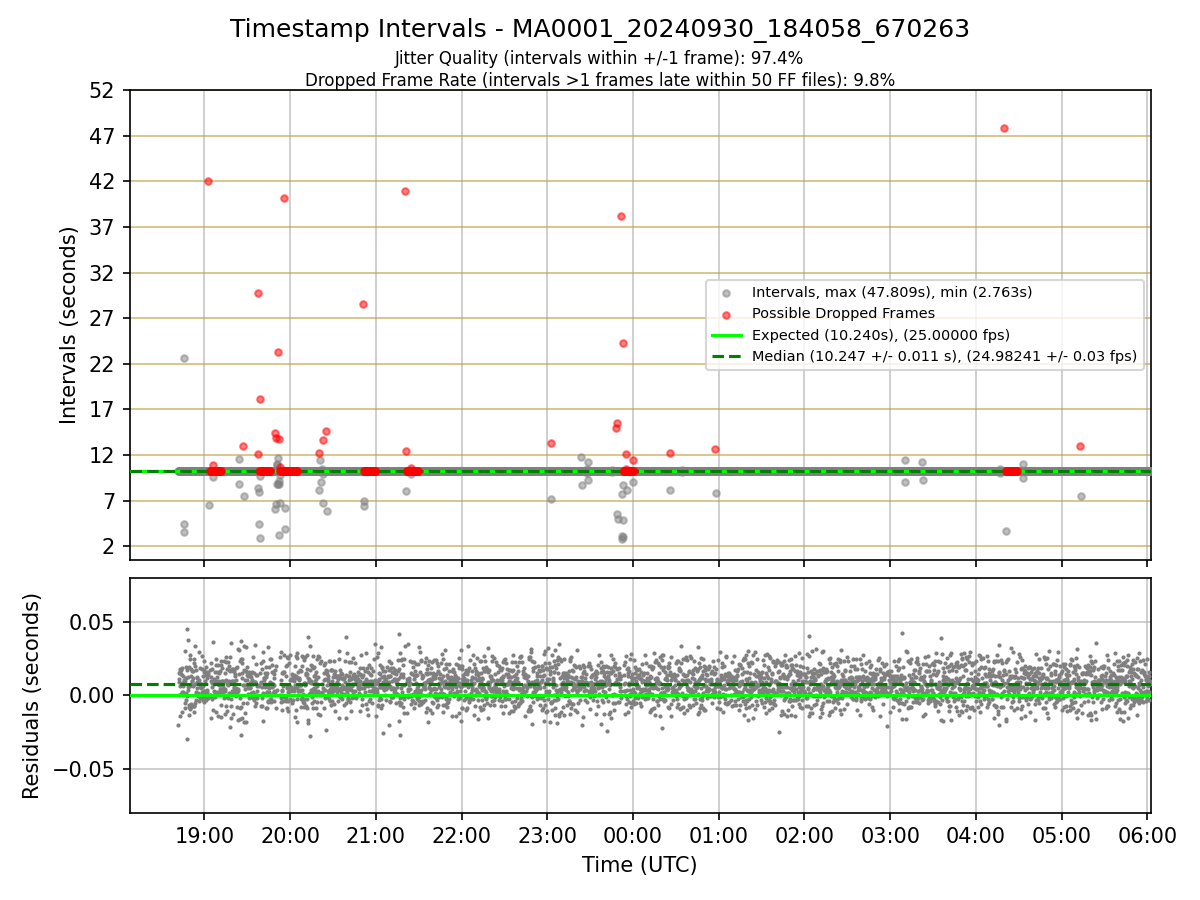Click the plot title 'Timestamp Intervals - MA0001_20240930_184058_670263'
Screen dimensions: 1200x900
click(x=600, y=29)
